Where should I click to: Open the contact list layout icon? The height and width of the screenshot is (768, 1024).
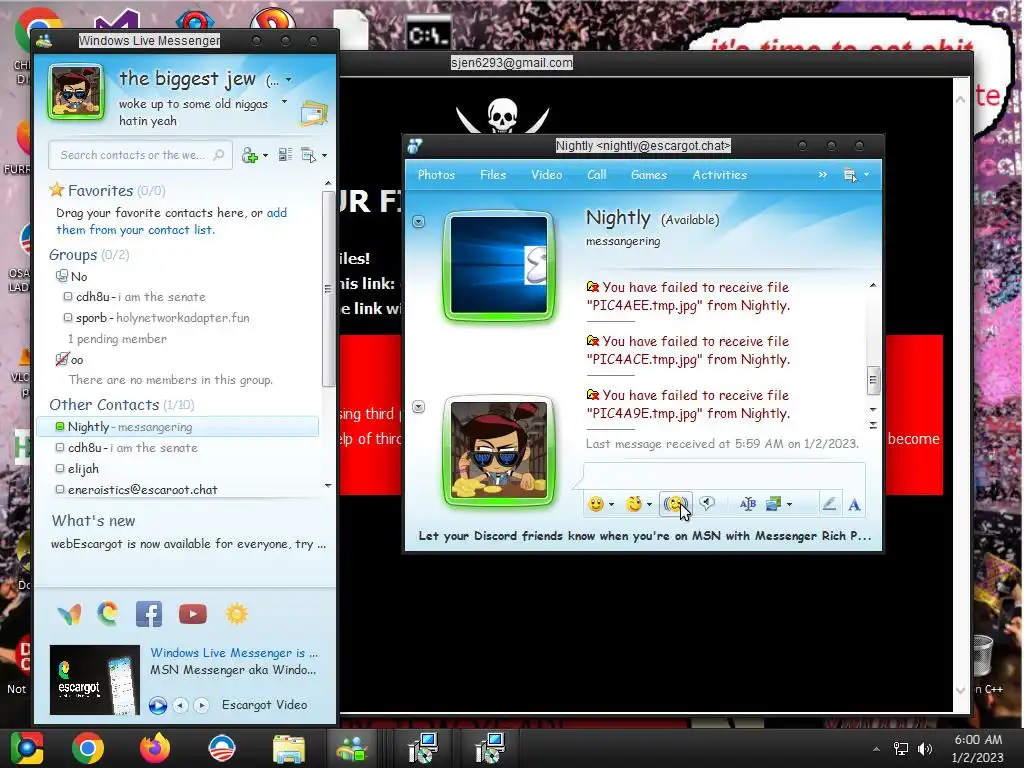click(x=285, y=155)
